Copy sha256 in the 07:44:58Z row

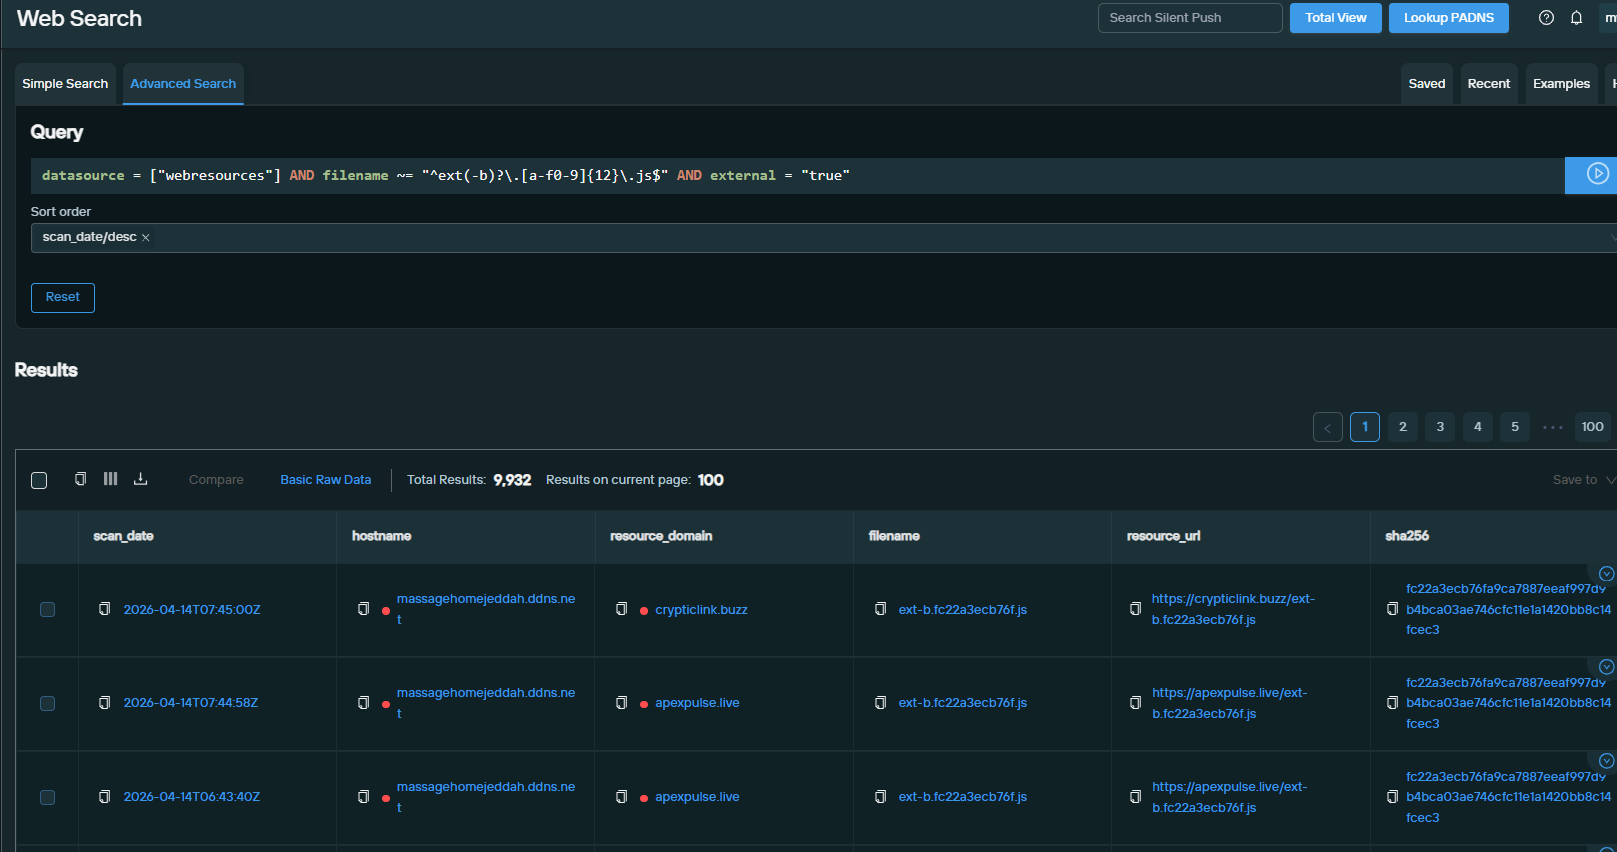[1392, 703]
